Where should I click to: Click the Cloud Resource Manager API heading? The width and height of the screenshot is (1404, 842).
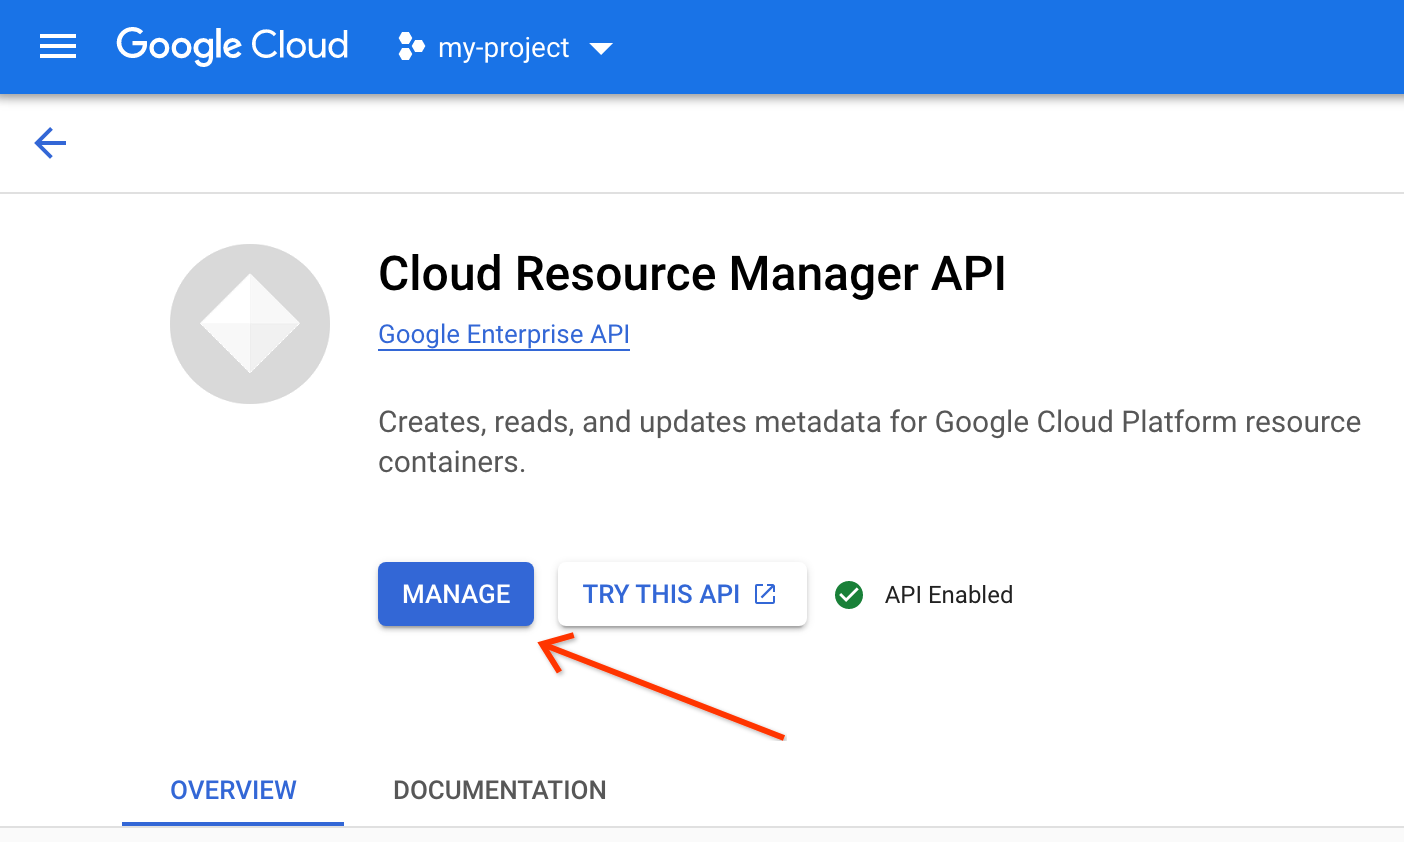pos(692,274)
